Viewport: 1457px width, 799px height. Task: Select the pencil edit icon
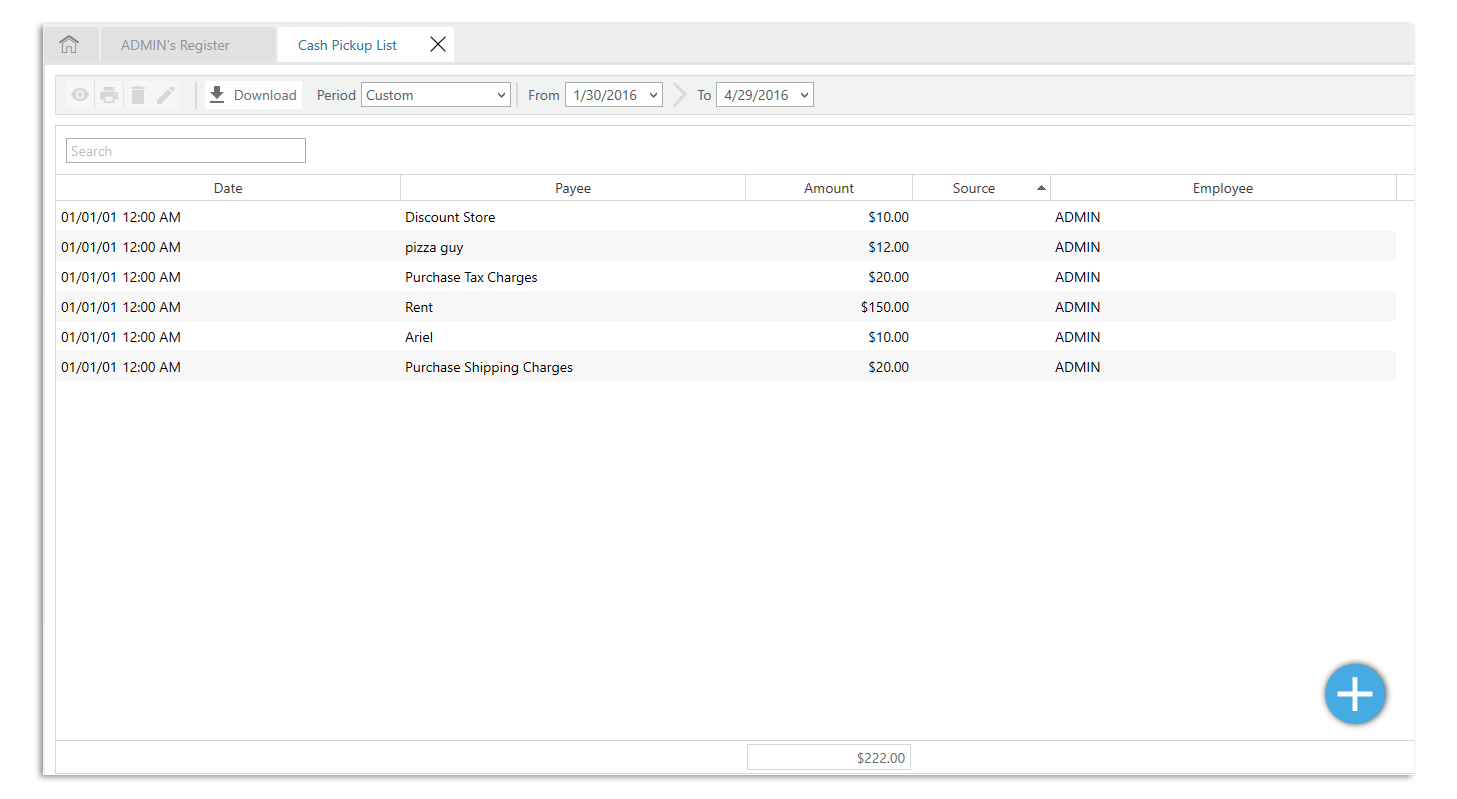[166, 94]
